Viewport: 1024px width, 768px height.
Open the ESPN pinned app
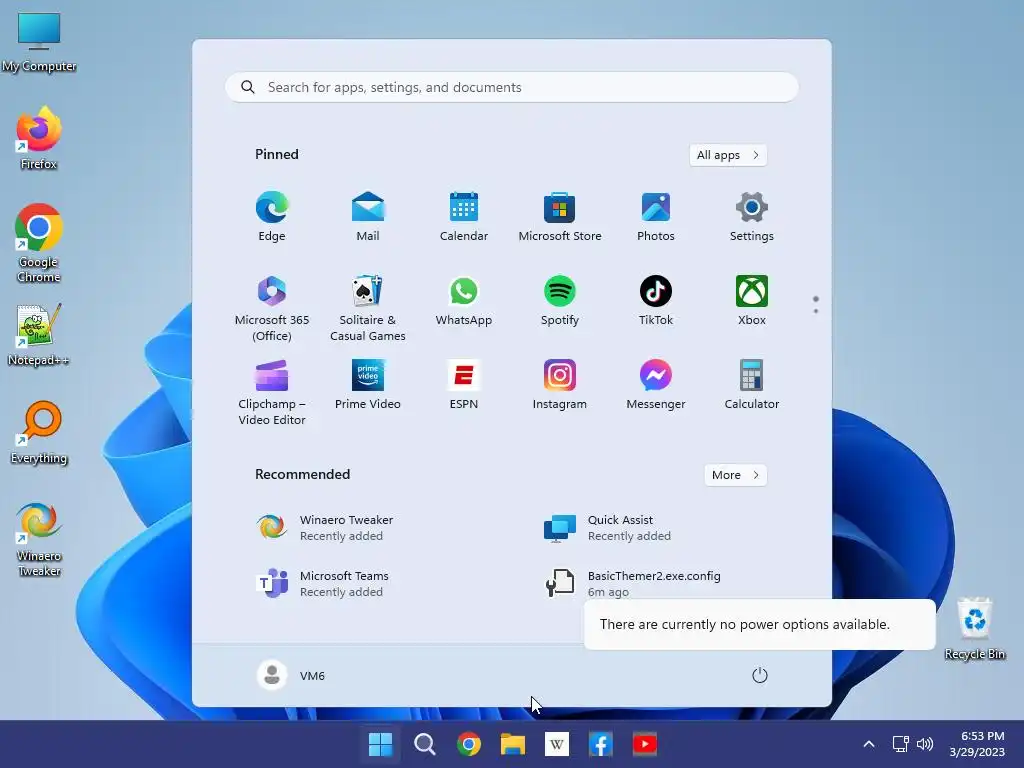464,385
